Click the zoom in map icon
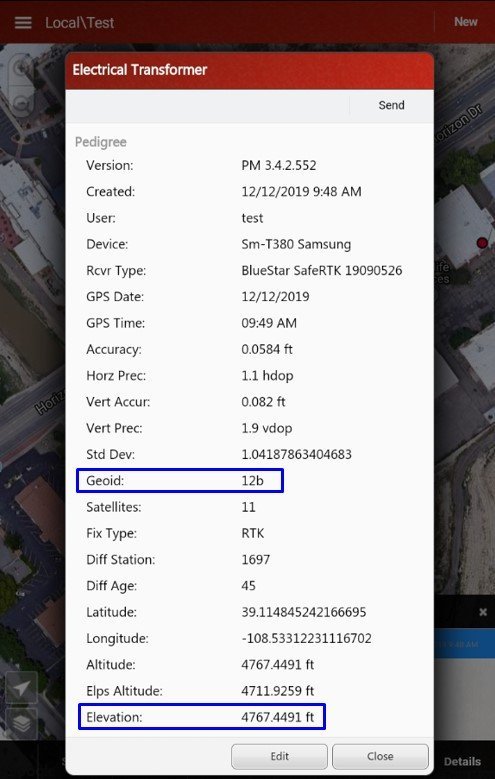This screenshot has height=779, width=495. tap(22, 68)
